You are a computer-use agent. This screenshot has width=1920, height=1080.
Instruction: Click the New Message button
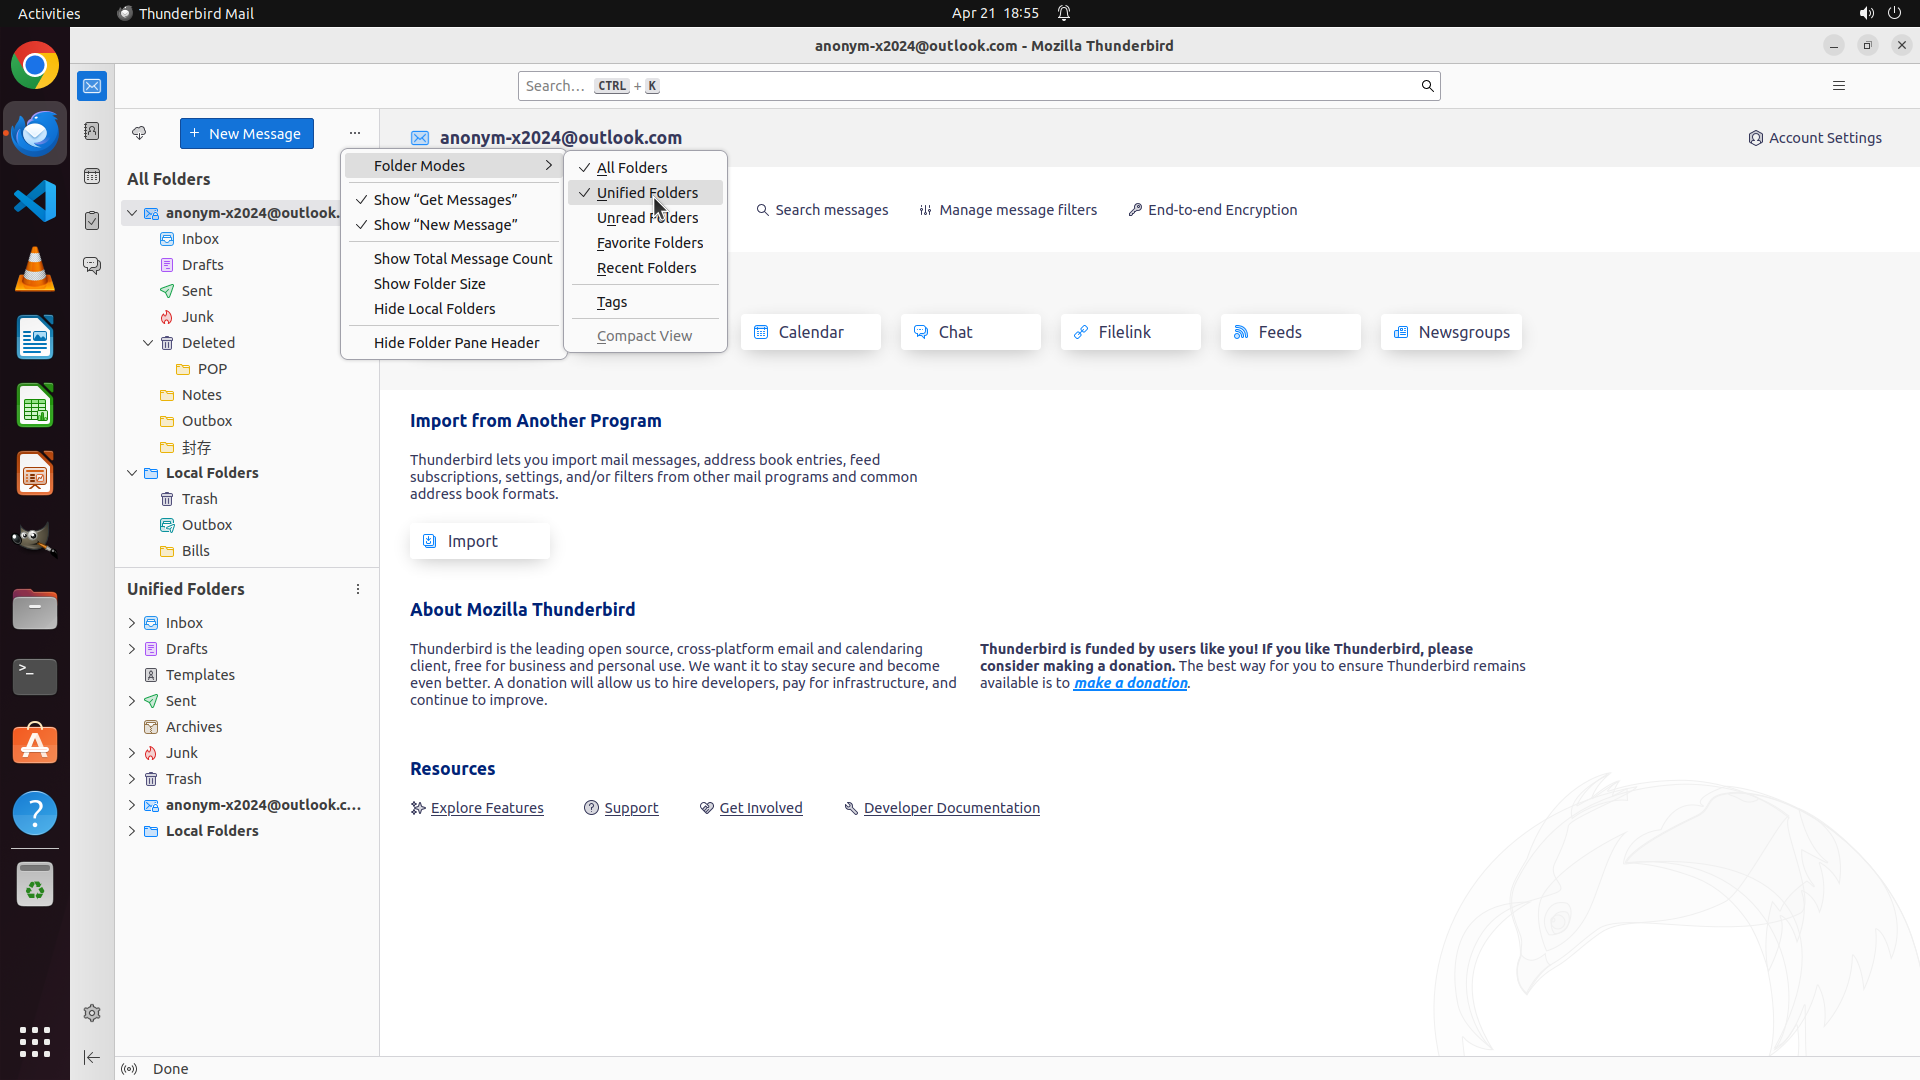(246, 133)
